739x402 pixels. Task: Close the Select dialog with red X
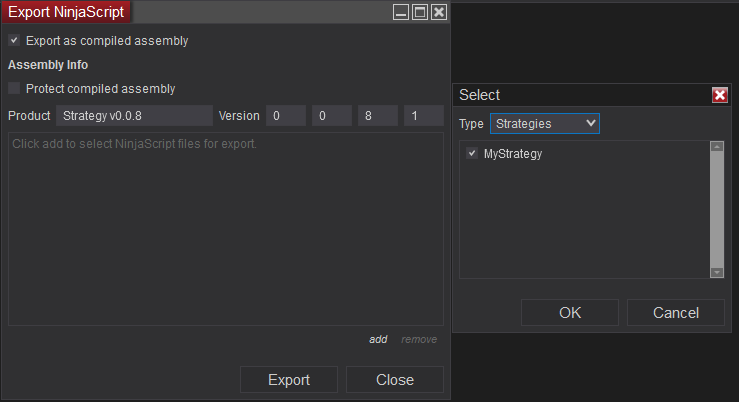[x=719, y=95]
